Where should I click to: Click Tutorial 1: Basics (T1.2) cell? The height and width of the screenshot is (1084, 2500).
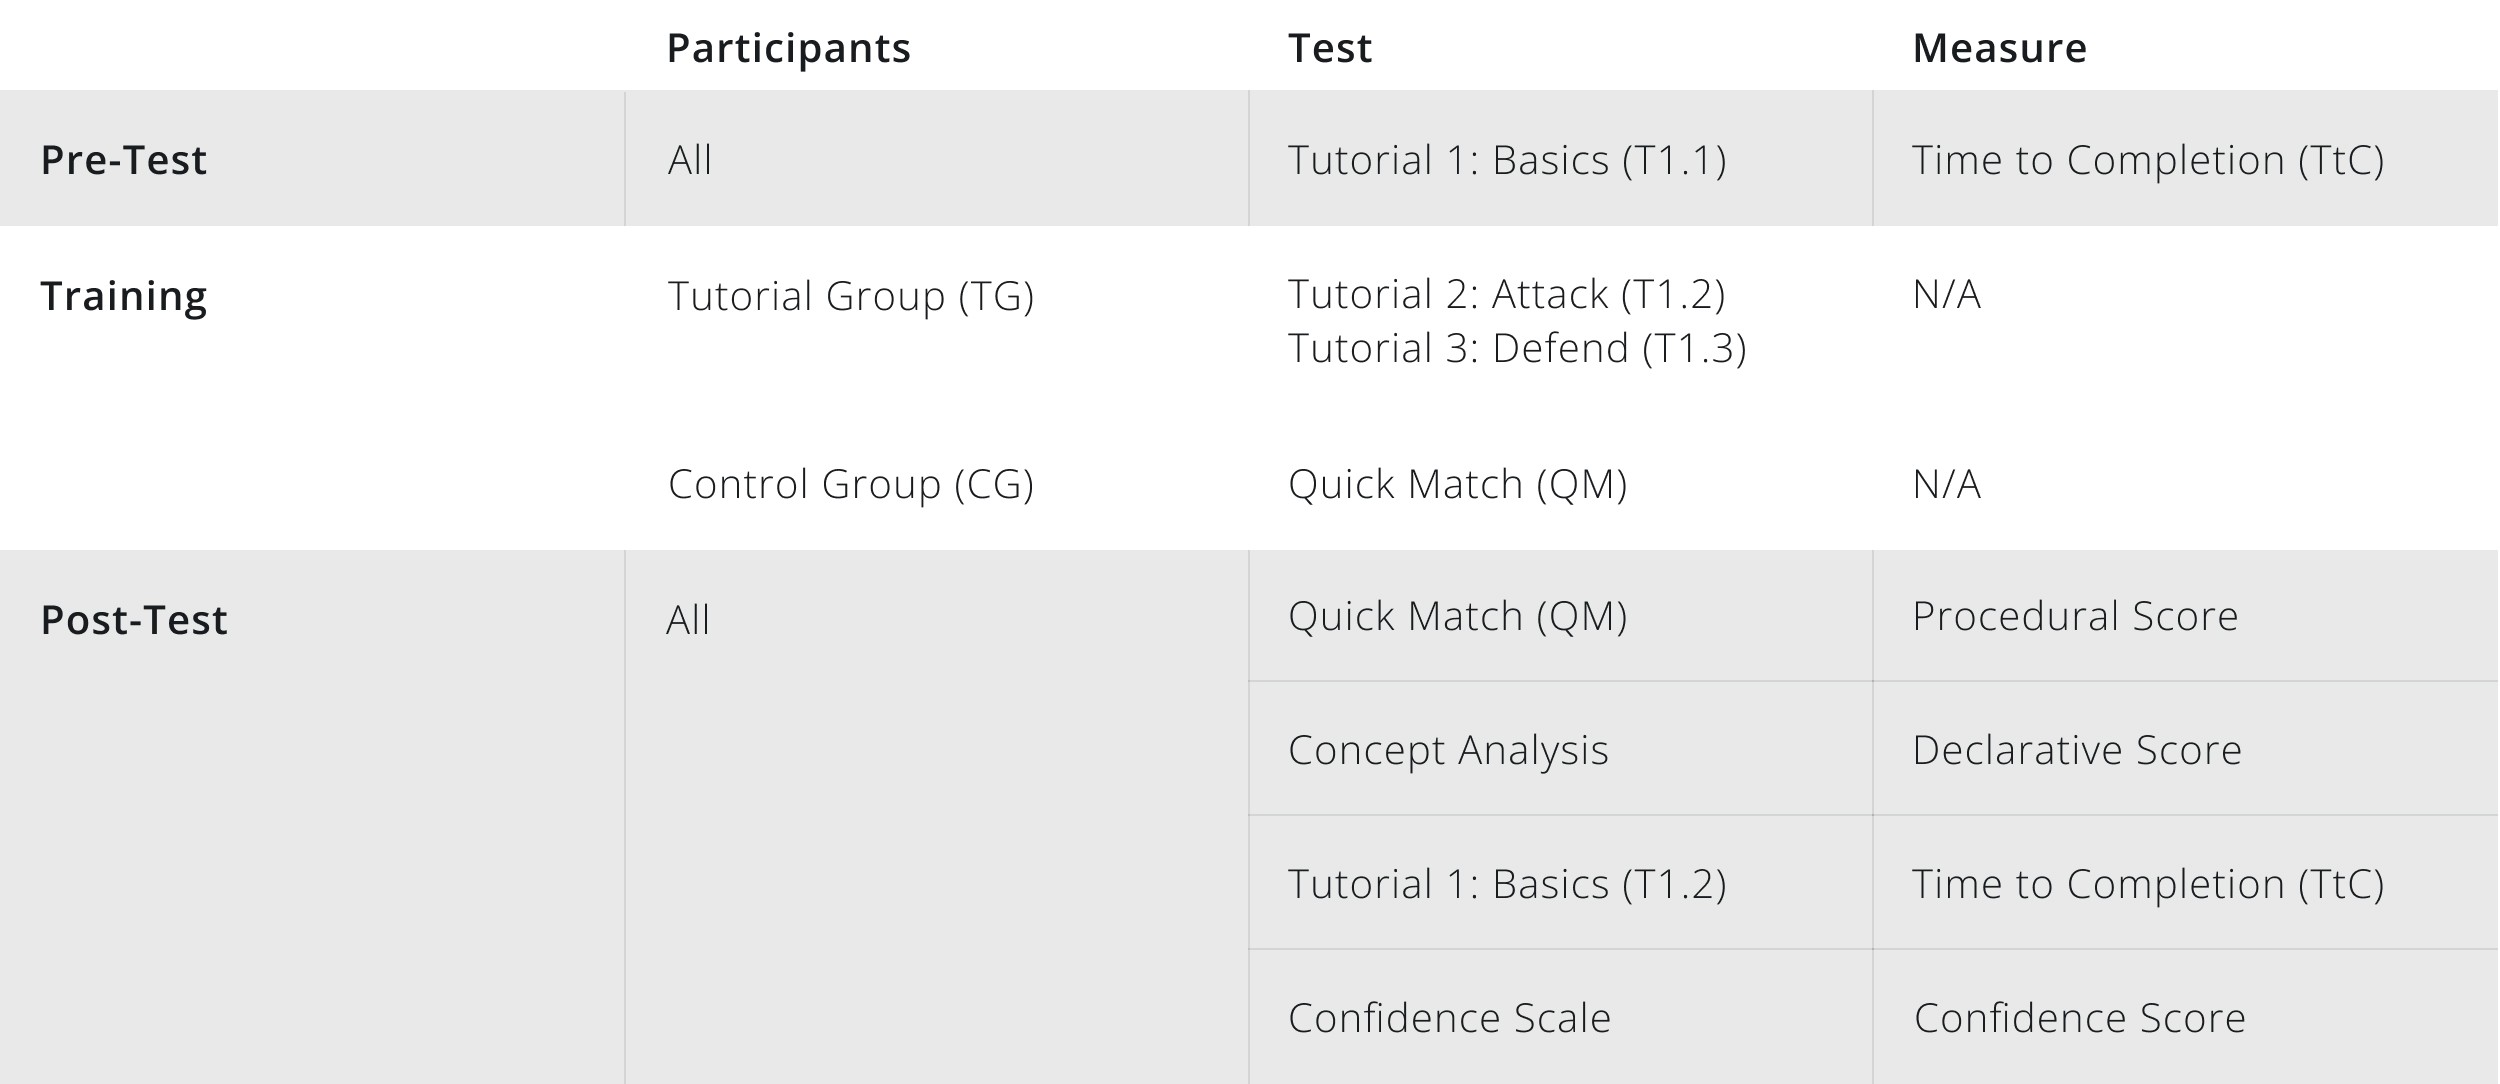coord(1507,884)
